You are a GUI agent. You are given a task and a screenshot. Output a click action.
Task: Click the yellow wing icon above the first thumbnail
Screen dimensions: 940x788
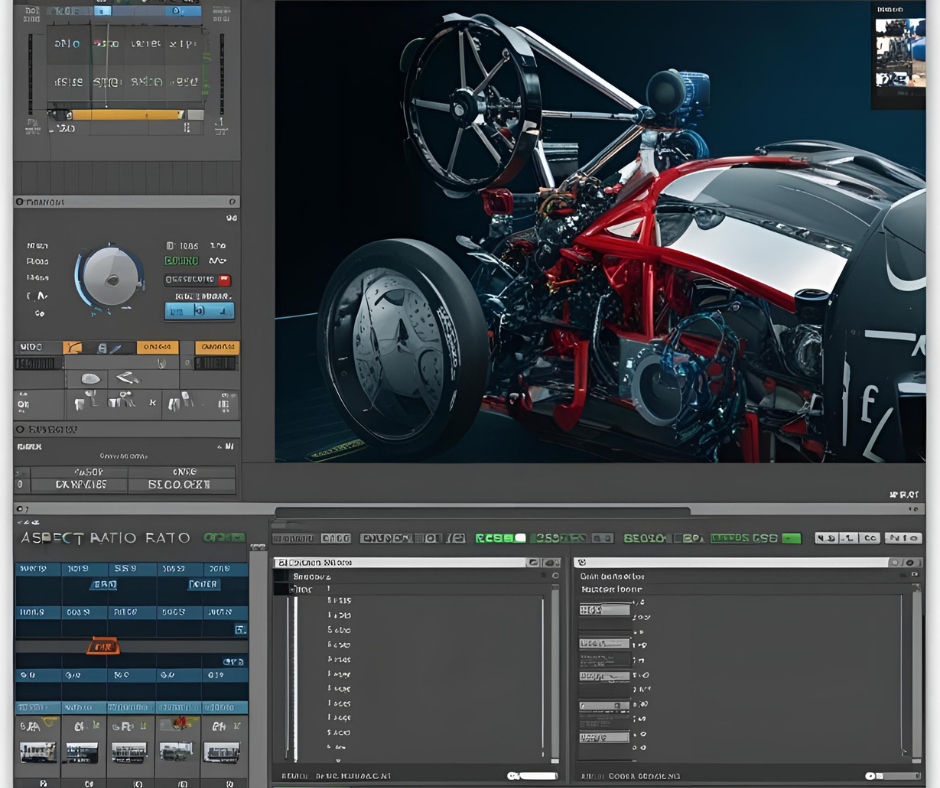49,722
